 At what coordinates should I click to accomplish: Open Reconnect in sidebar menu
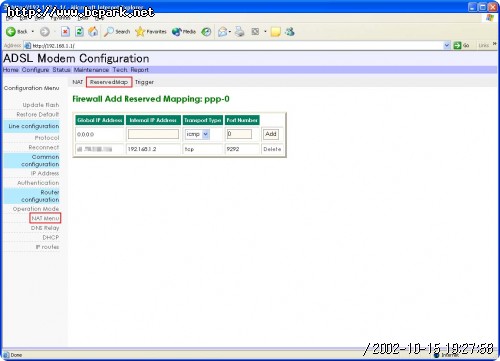44,147
